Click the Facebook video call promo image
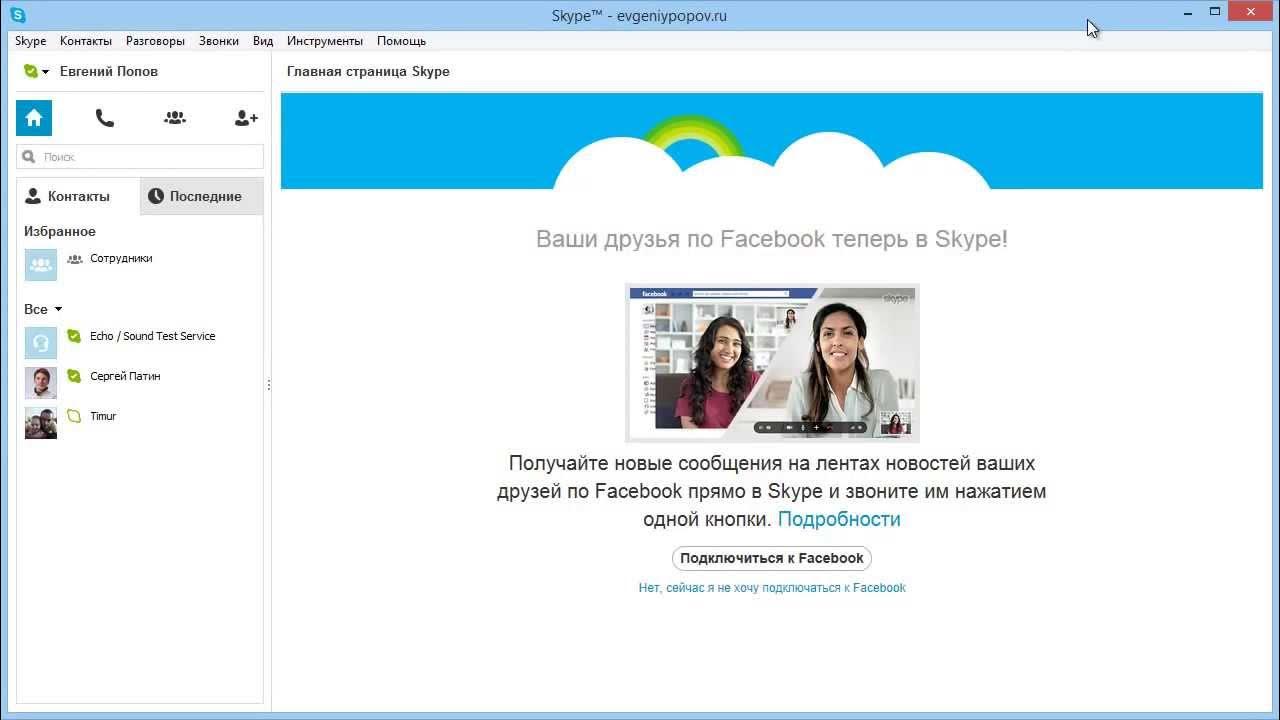The width and height of the screenshot is (1280, 720). click(x=772, y=363)
